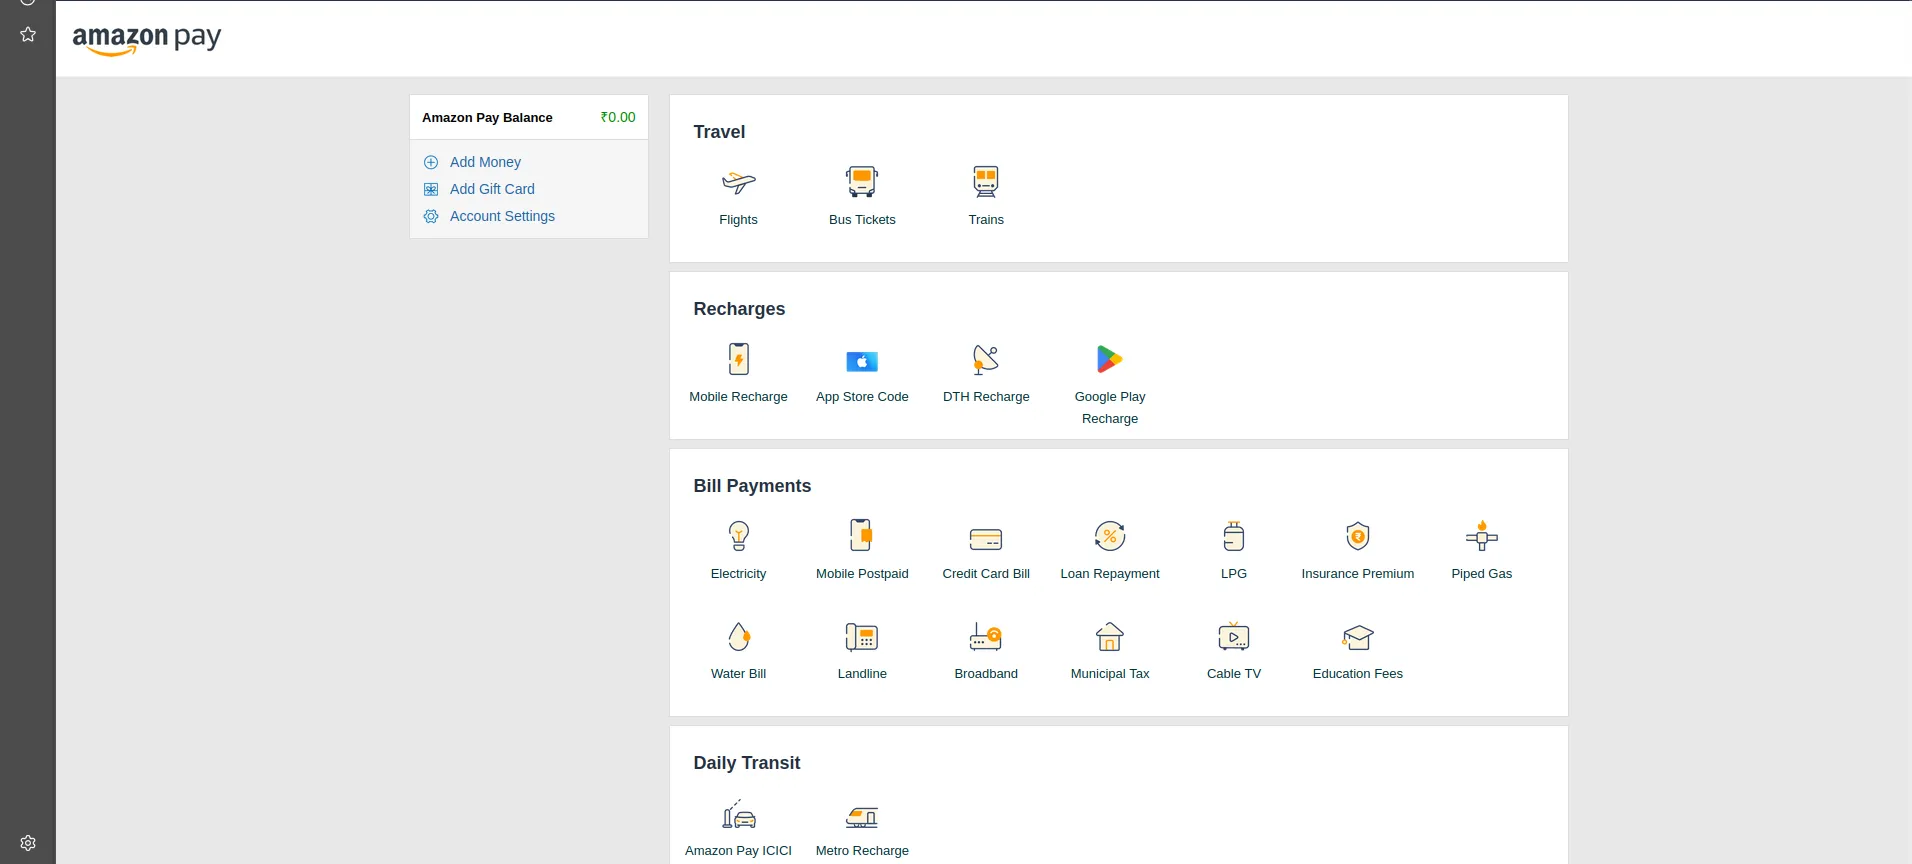Open the Account Settings link
The height and width of the screenshot is (864, 1912).
(502, 216)
